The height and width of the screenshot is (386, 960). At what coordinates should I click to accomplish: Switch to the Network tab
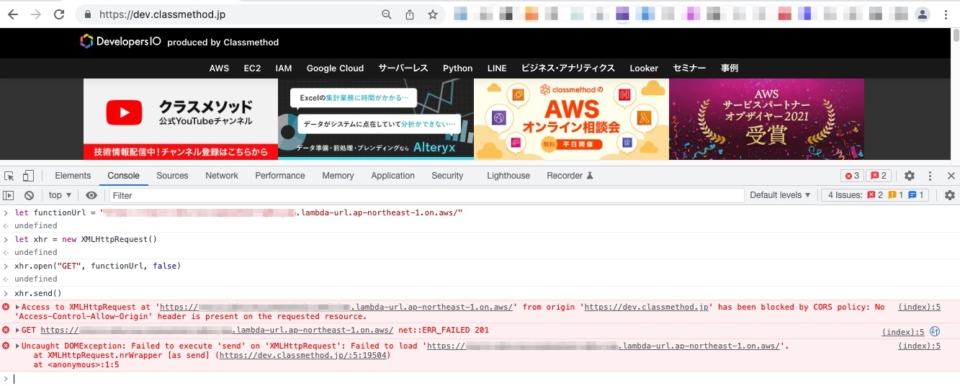click(222, 176)
